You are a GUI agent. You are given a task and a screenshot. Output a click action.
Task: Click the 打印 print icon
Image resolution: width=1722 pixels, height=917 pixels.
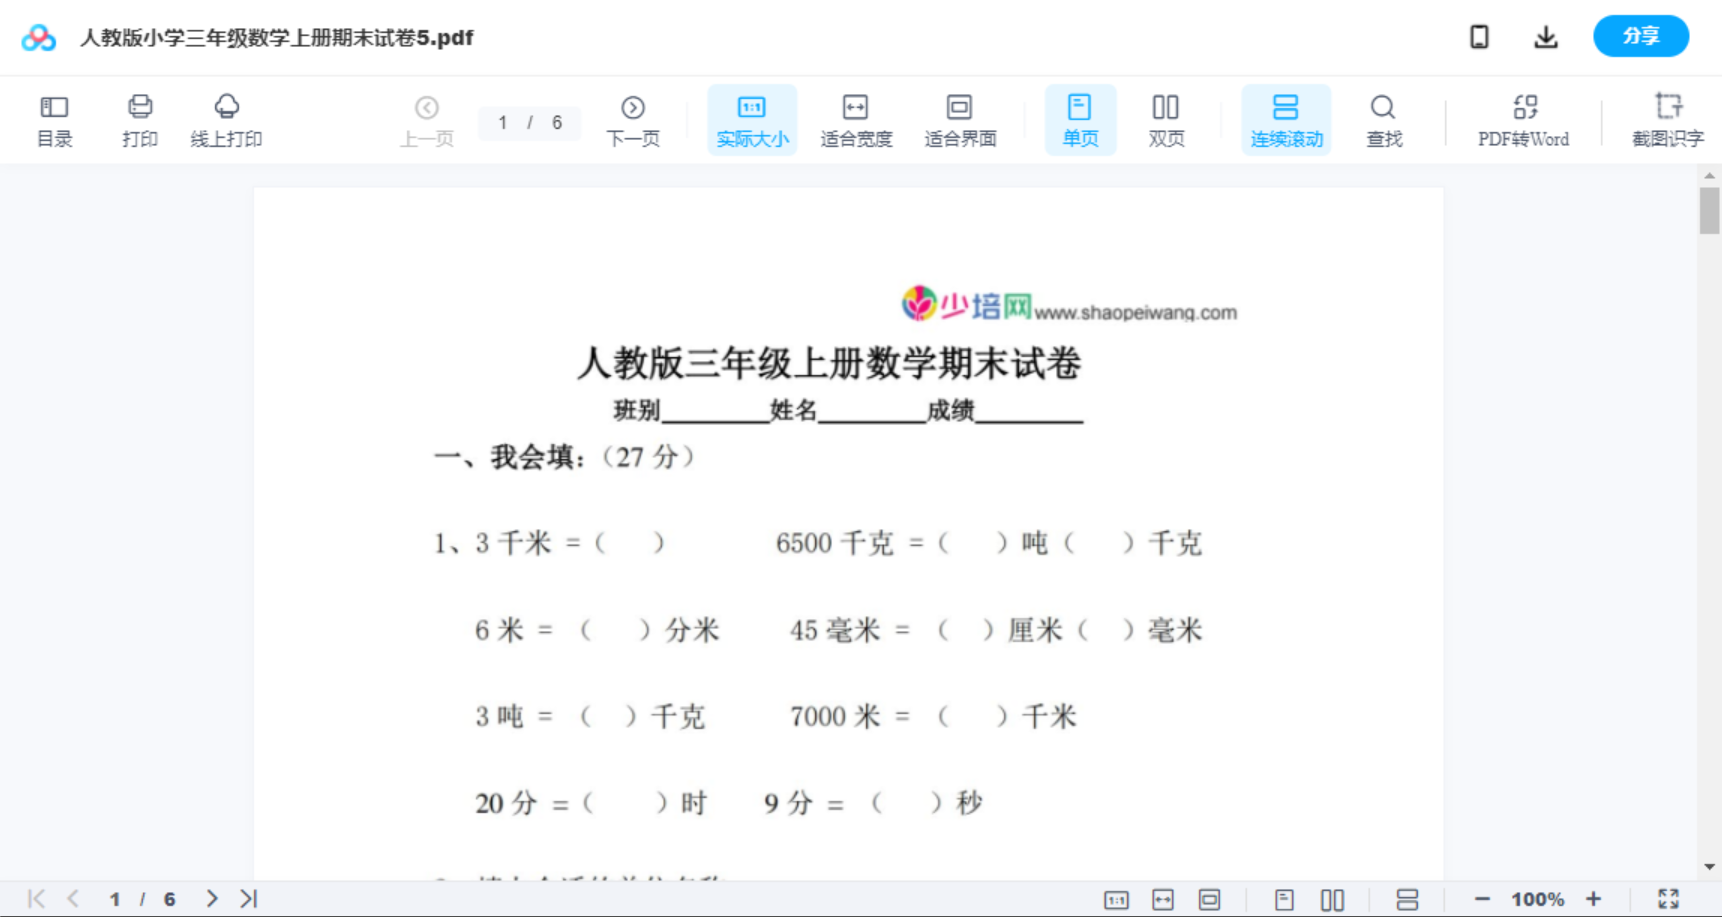(140, 119)
